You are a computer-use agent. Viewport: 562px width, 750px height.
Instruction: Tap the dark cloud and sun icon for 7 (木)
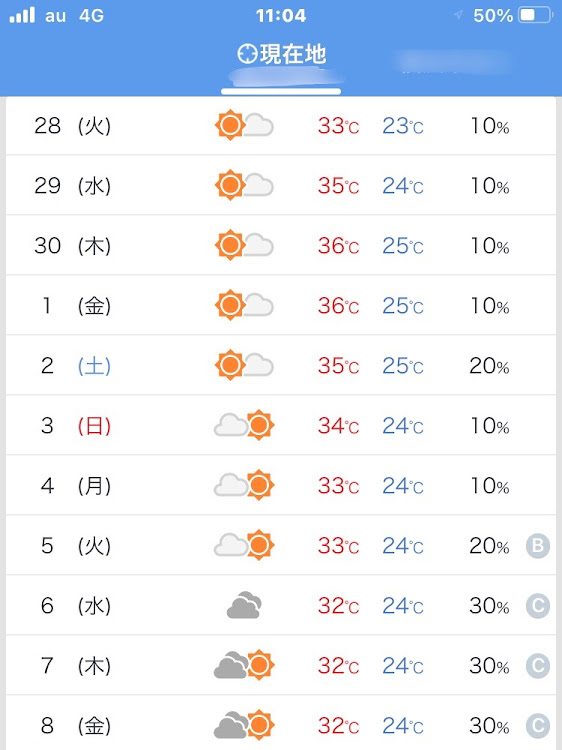pyautogui.click(x=244, y=665)
